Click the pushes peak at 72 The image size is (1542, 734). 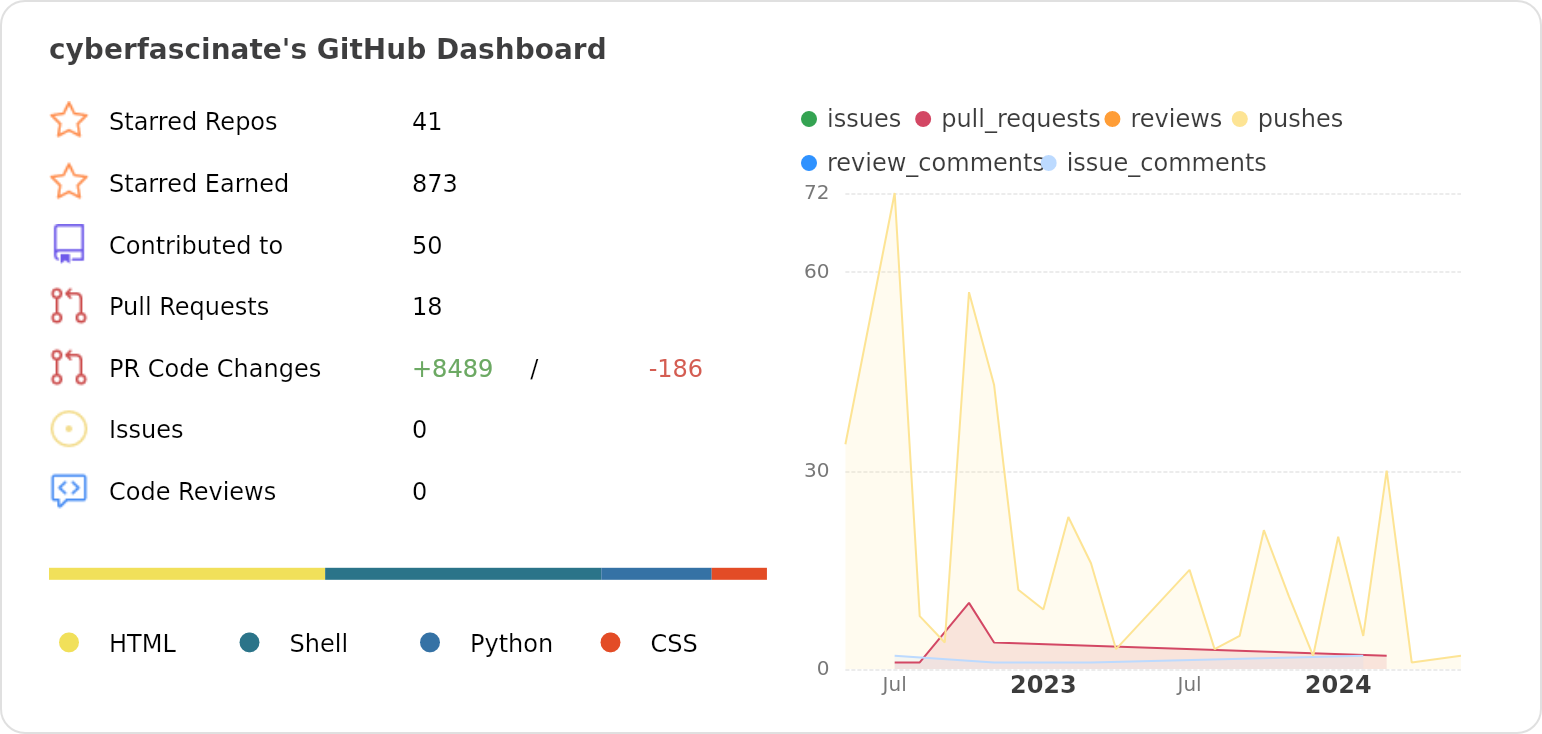click(894, 194)
